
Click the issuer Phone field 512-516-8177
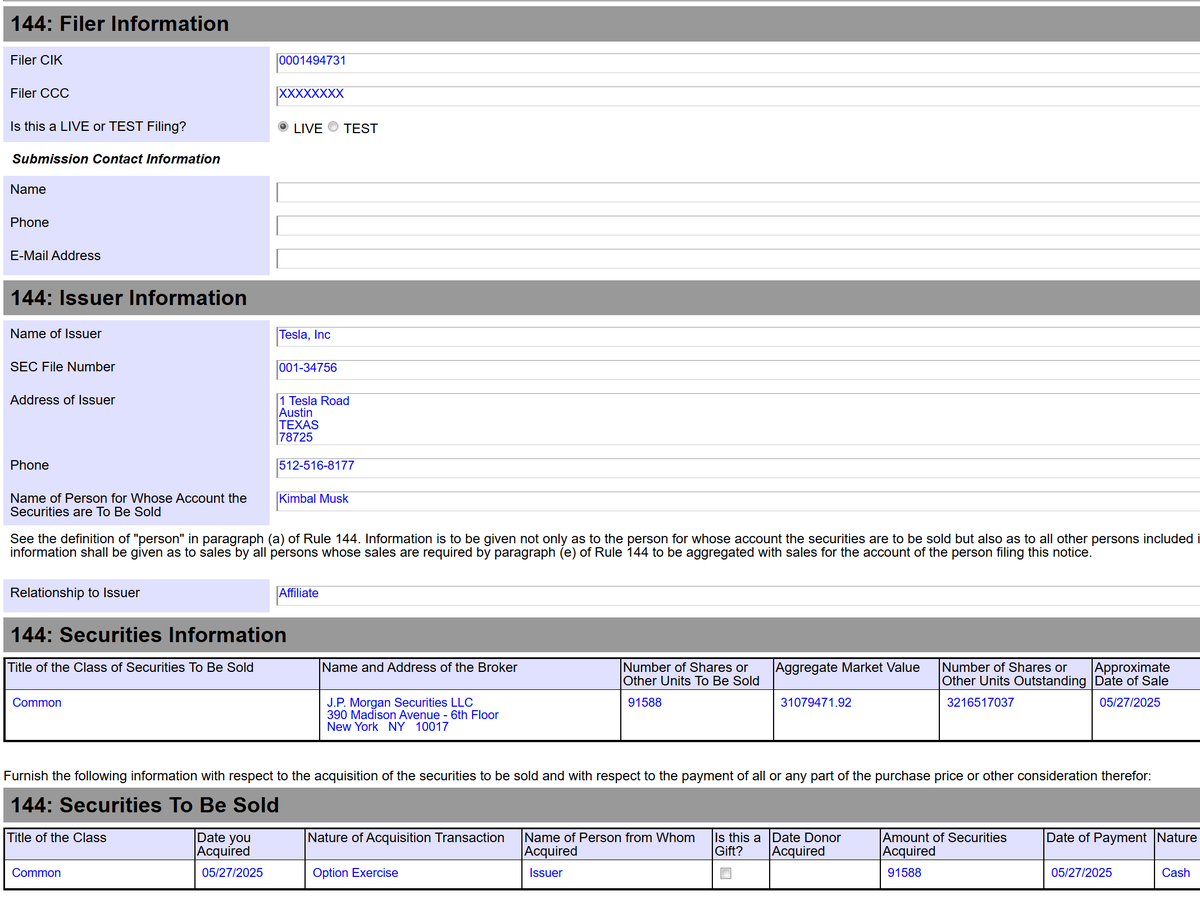(738, 466)
